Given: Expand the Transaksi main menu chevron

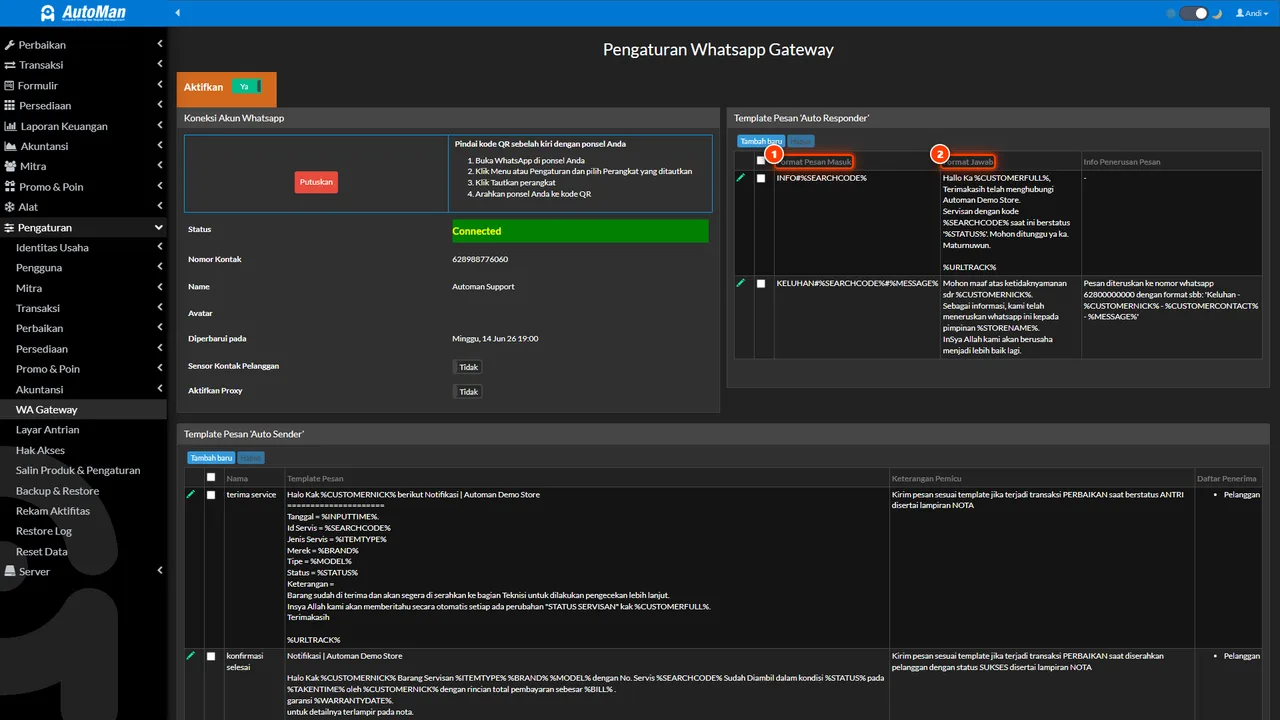Looking at the screenshot, I should (160, 65).
